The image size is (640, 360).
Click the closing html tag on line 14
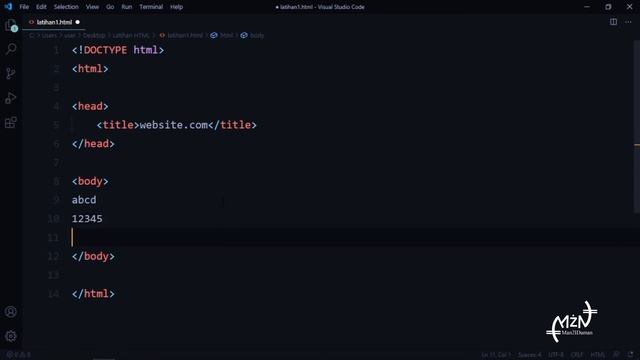[93, 294]
